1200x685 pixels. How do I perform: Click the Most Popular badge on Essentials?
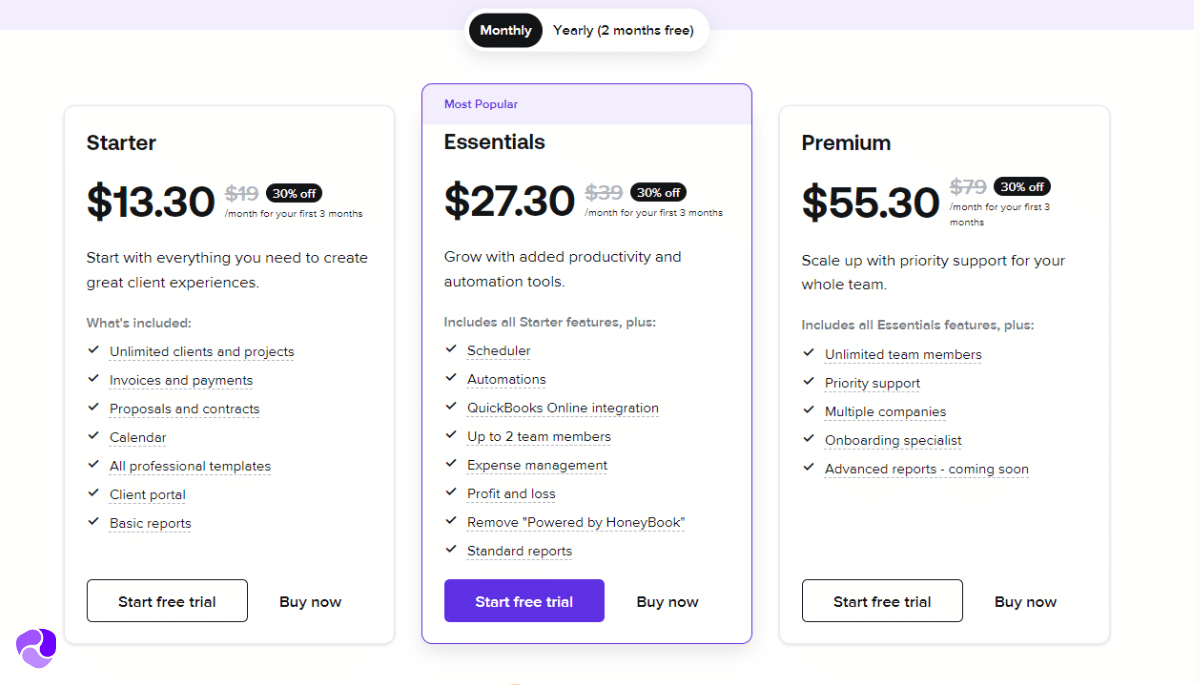(481, 104)
